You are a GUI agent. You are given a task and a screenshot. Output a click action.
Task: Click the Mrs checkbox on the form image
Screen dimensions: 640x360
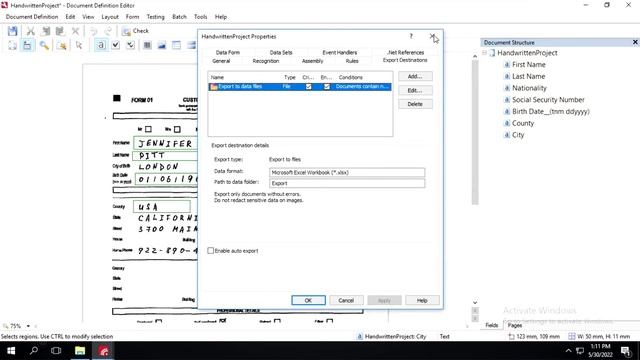pyautogui.click(x=177, y=129)
